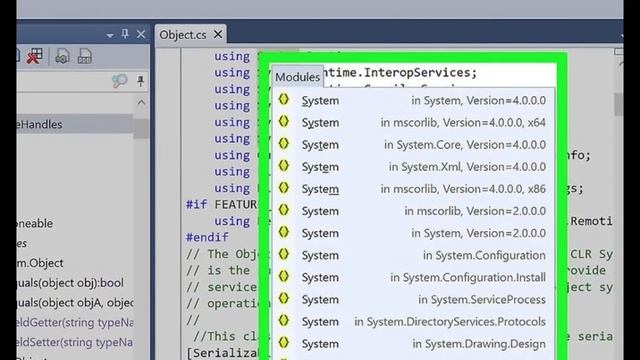Image resolution: width=640 pixels, height=360 pixels.
Task: Select the ldSetter(string typeNa method
Action: [x=75, y=342]
